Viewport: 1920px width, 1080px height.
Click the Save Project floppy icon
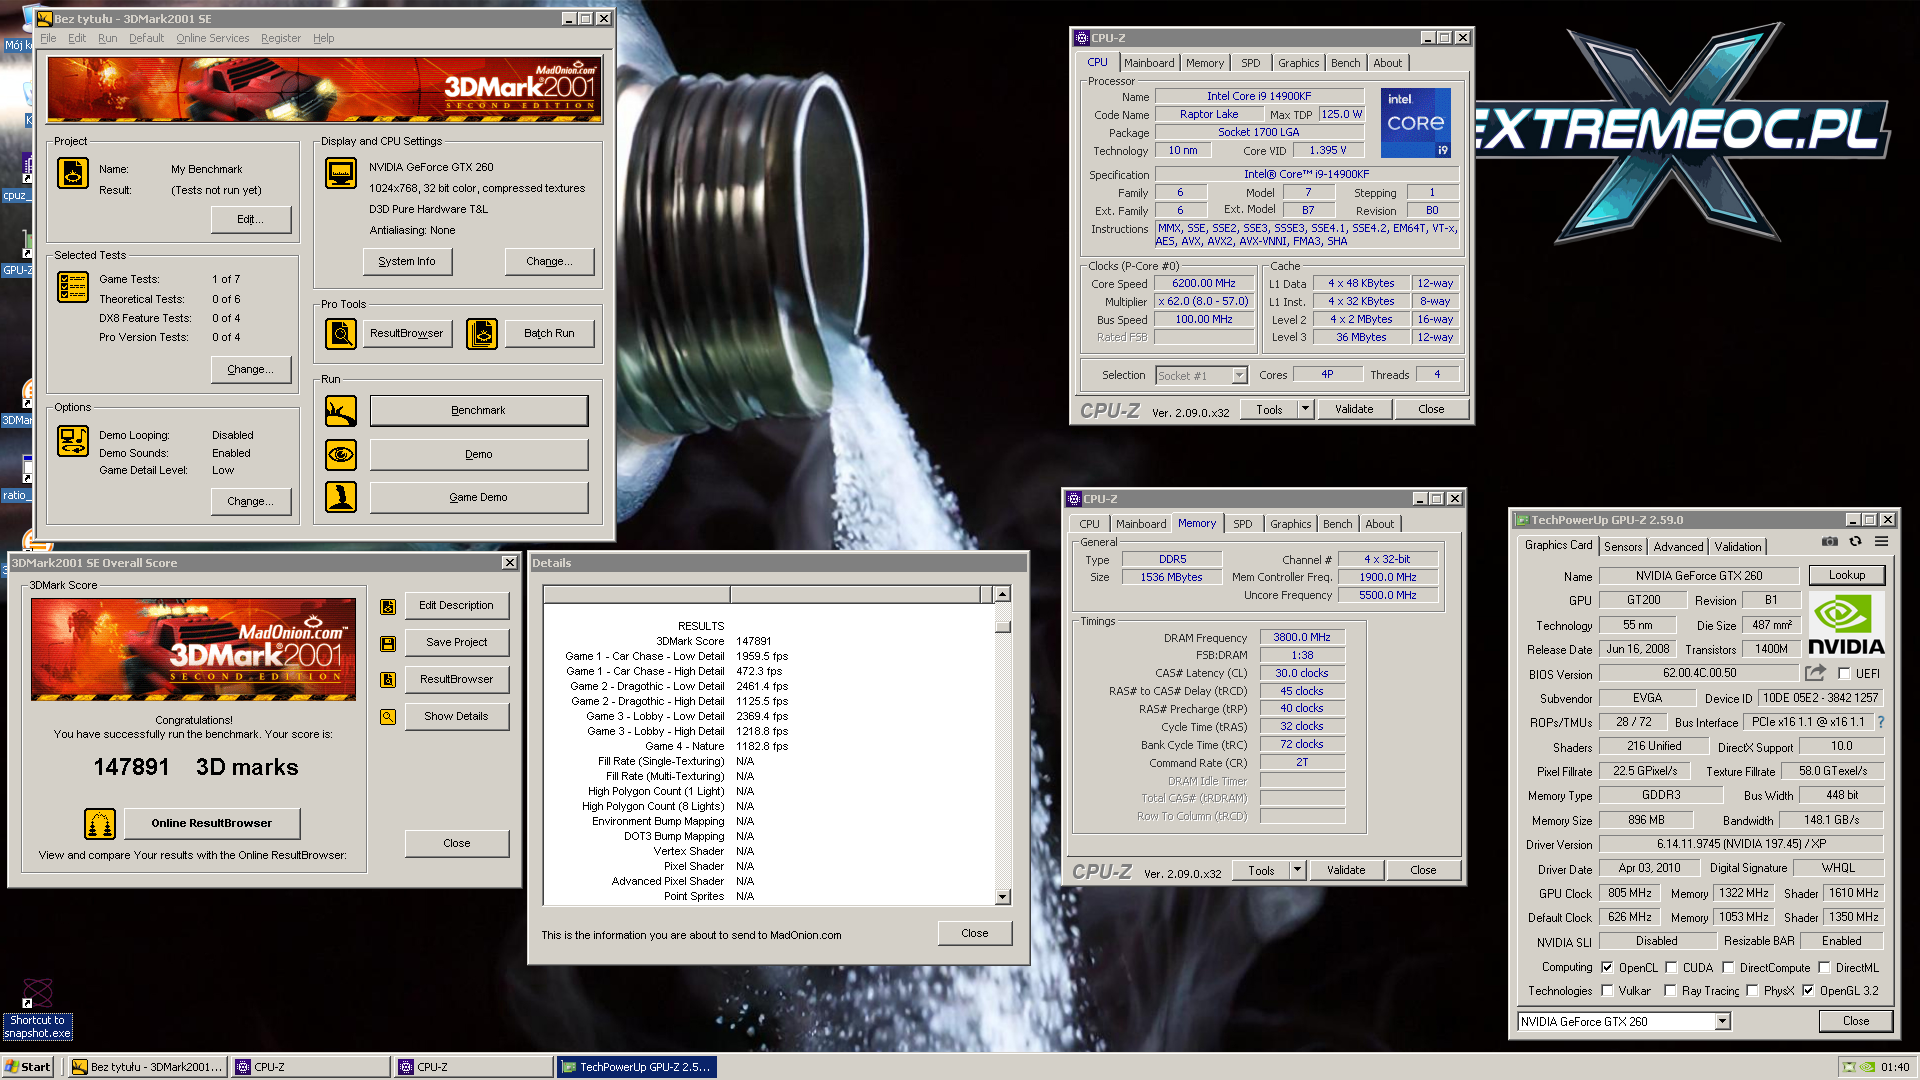[x=388, y=644]
